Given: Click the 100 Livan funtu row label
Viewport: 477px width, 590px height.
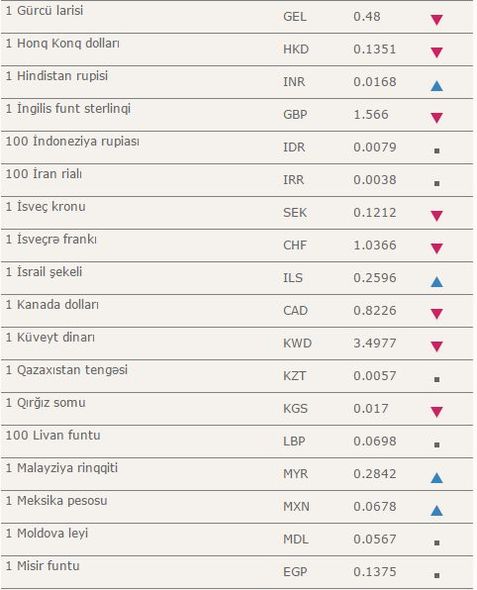Looking at the screenshot, I should click(x=53, y=435).
